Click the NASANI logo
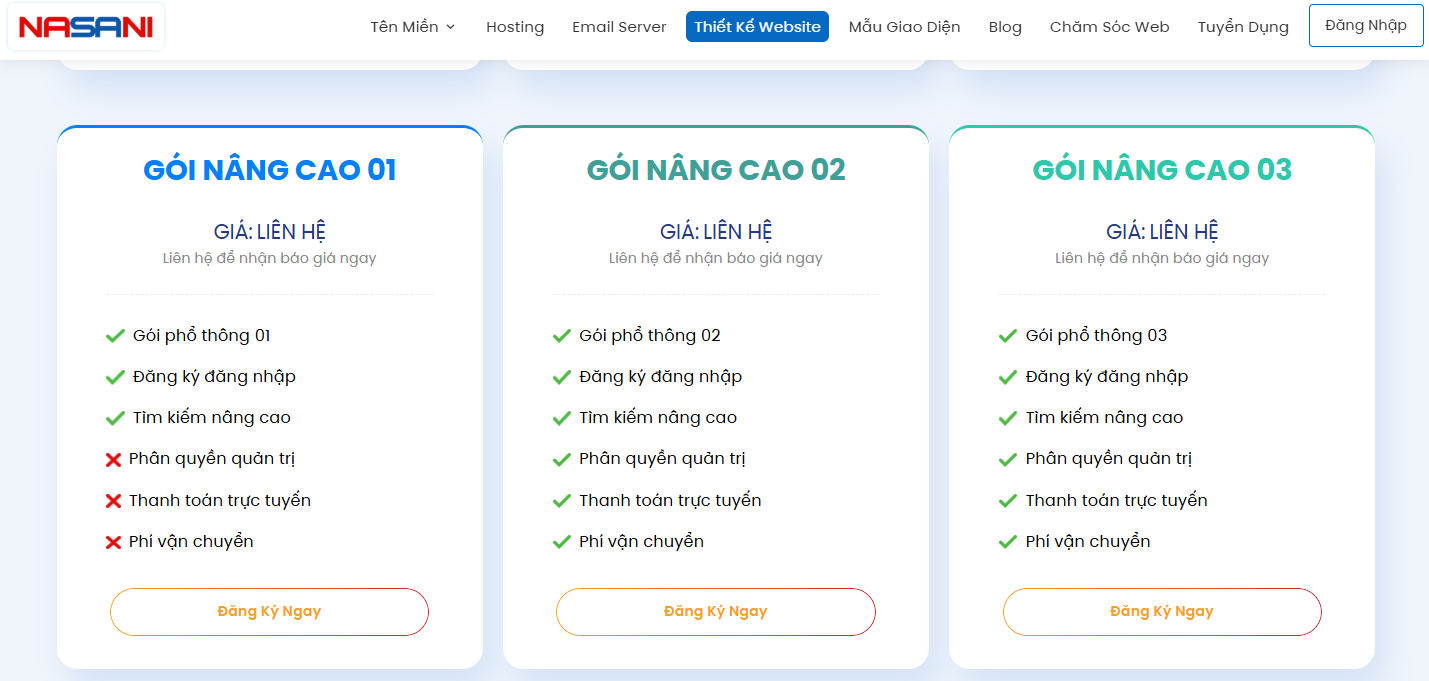 tap(83, 27)
